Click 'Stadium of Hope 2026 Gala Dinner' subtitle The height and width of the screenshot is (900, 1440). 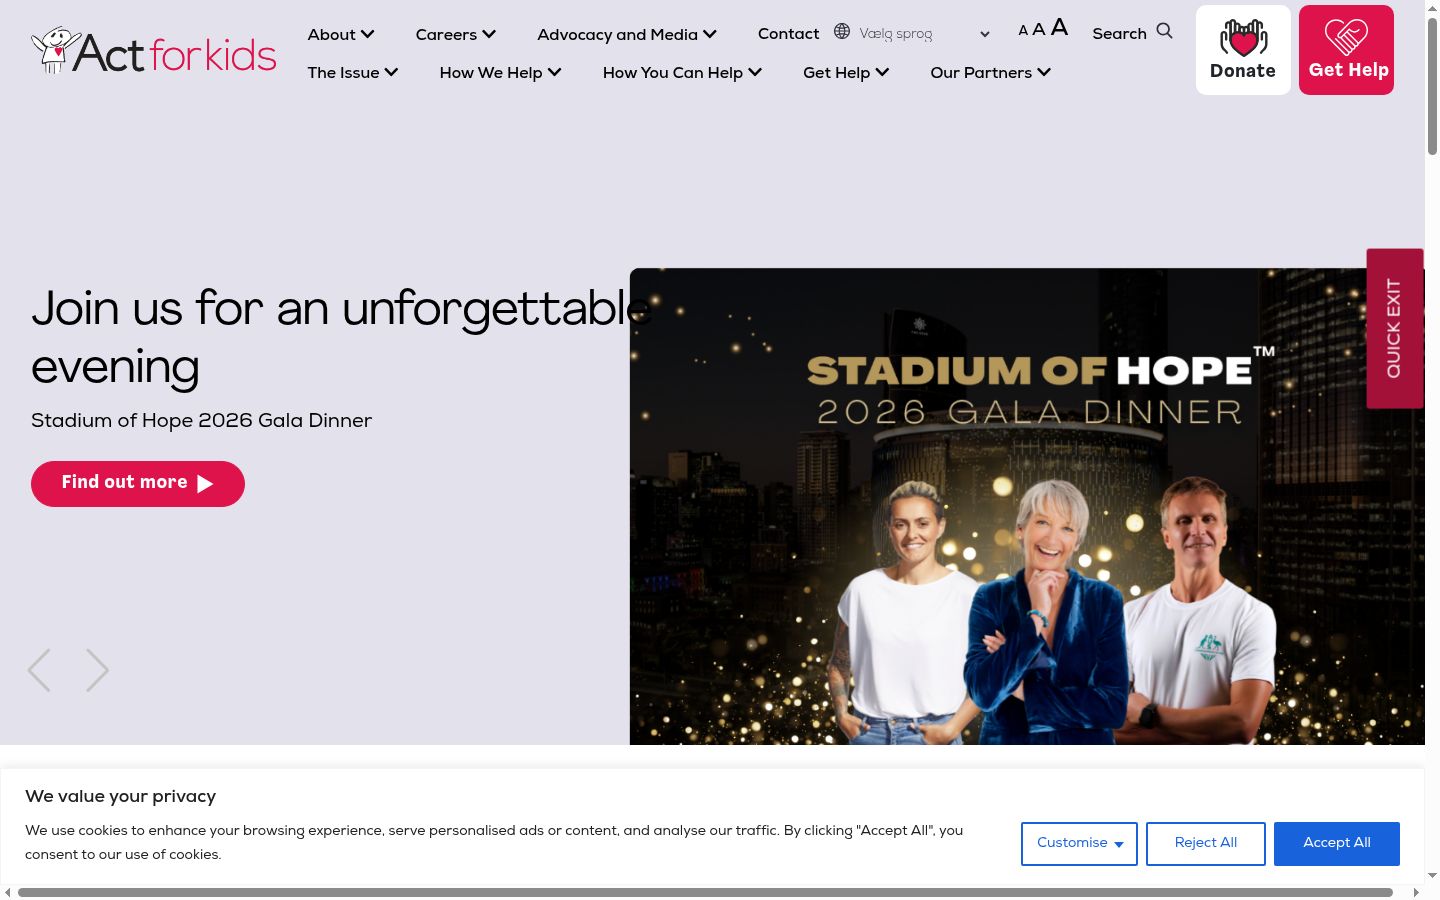tap(201, 421)
